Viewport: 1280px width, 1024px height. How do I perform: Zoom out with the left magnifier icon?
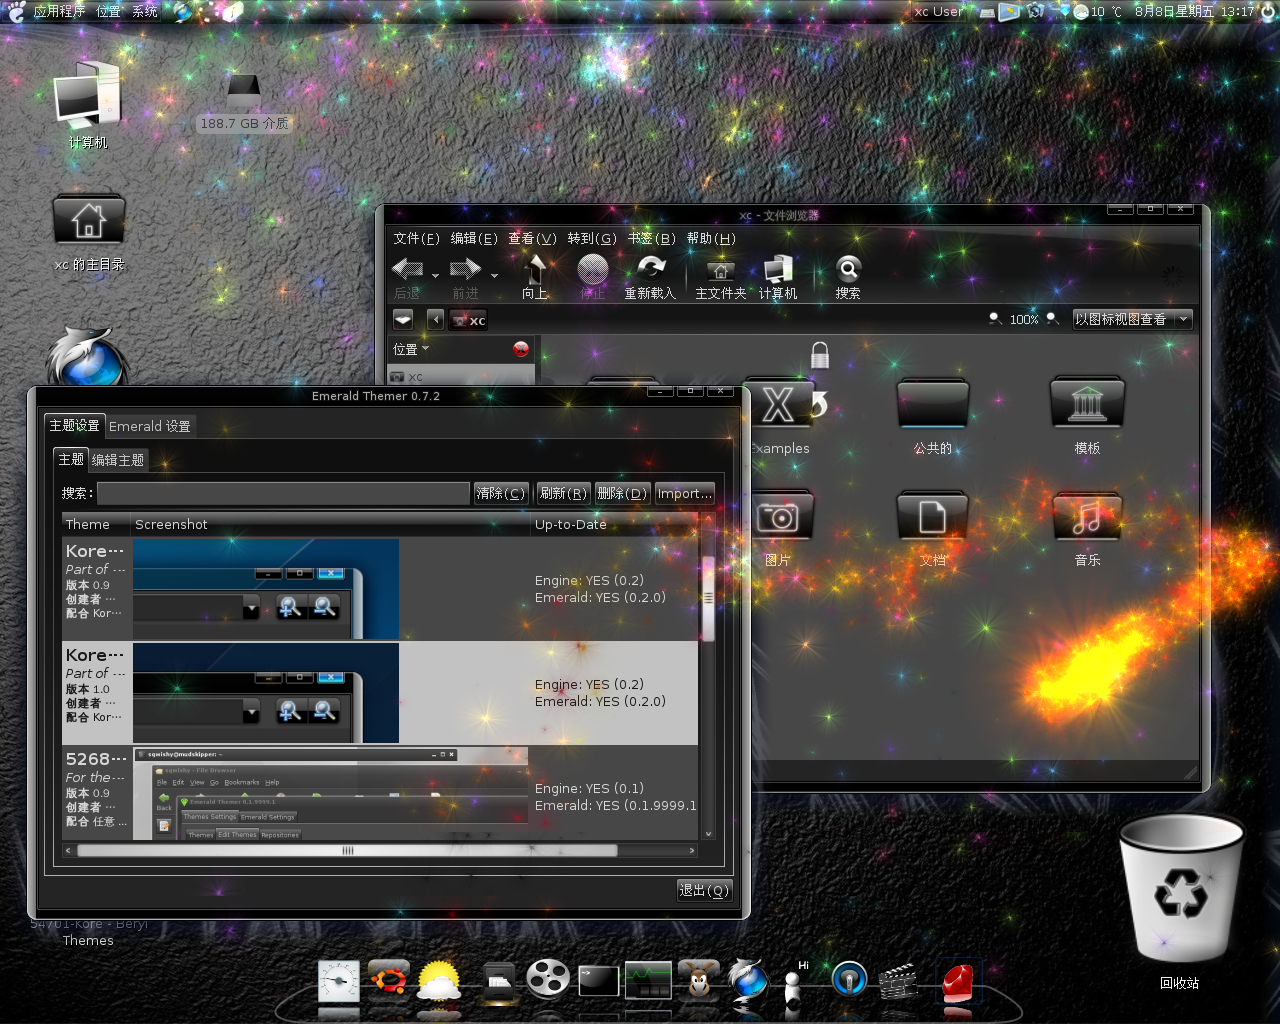[995, 319]
